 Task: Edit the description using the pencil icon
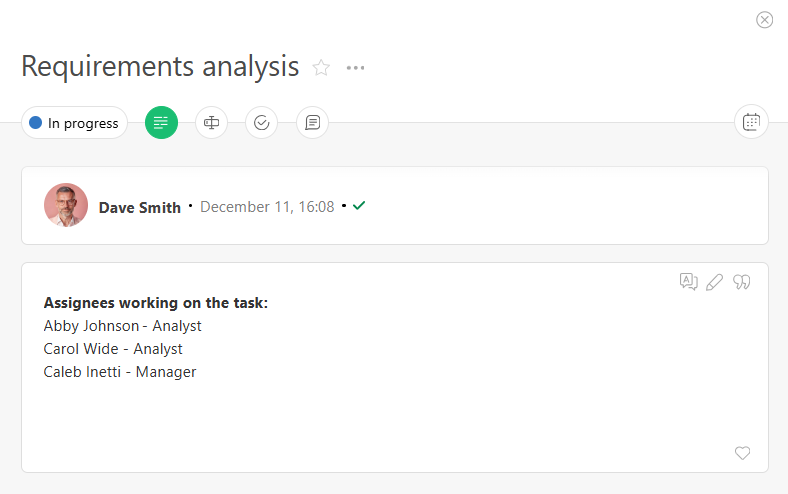[x=714, y=282]
